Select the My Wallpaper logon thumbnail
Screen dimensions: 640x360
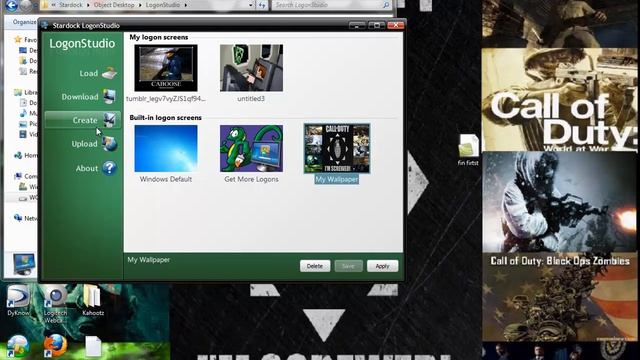pyautogui.click(x=337, y=149)
